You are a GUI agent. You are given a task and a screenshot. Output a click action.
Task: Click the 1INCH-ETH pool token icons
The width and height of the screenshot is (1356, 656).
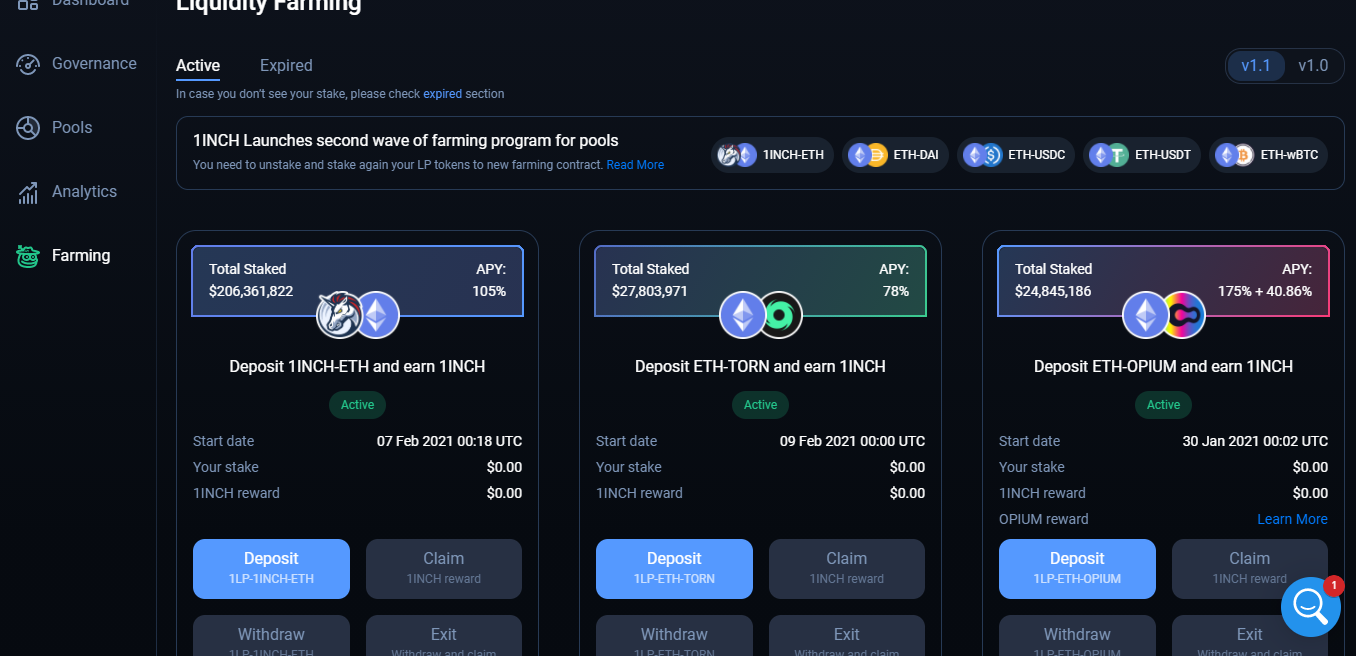pyautogui.click(x=358, y=315)
